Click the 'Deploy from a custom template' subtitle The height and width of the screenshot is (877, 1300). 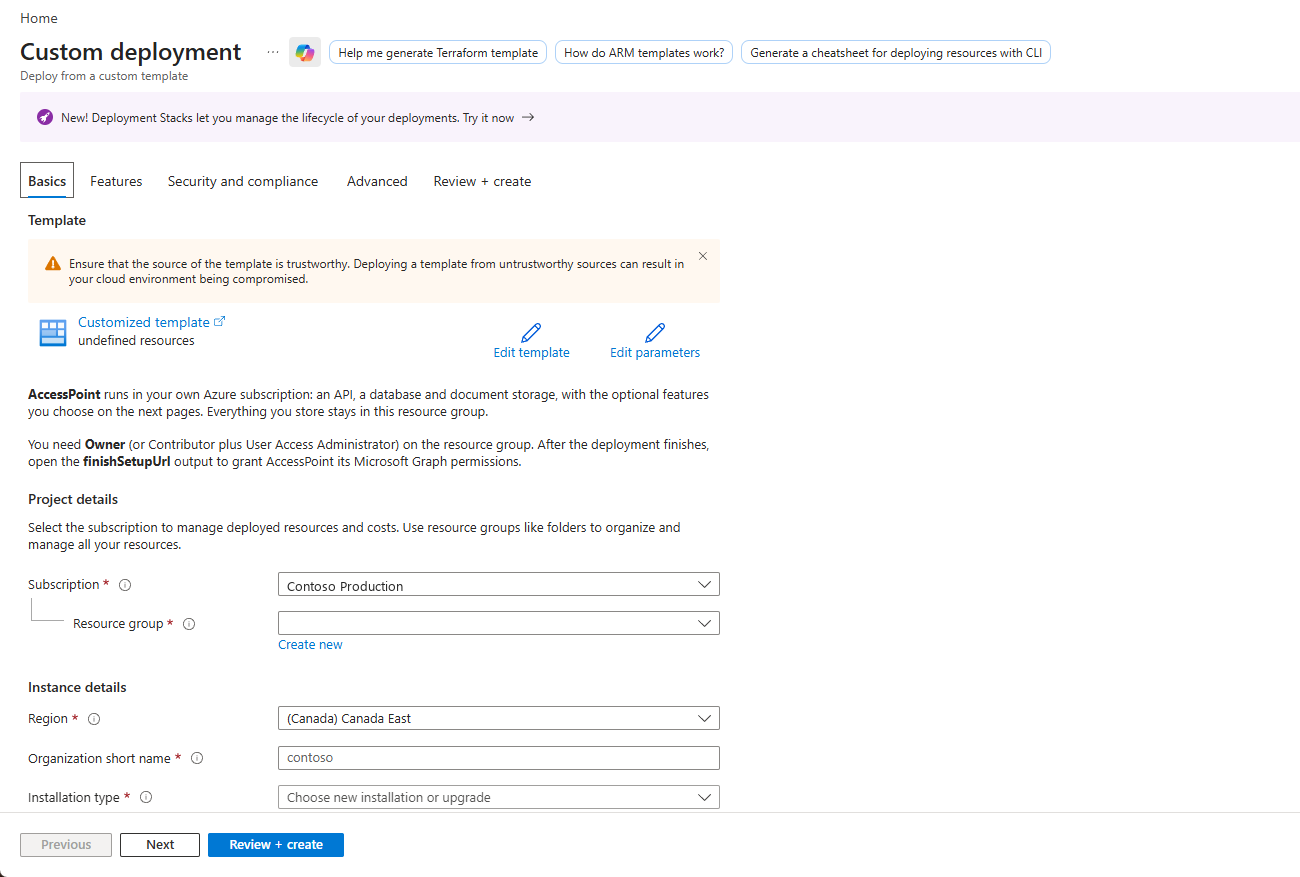(x=104, y=76)
